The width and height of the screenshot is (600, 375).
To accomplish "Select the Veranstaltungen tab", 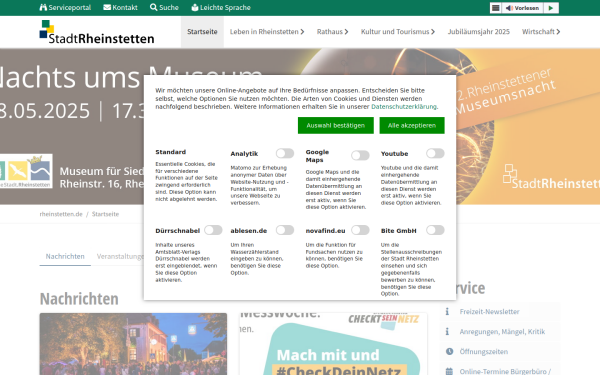I will [x=120, y=256].
